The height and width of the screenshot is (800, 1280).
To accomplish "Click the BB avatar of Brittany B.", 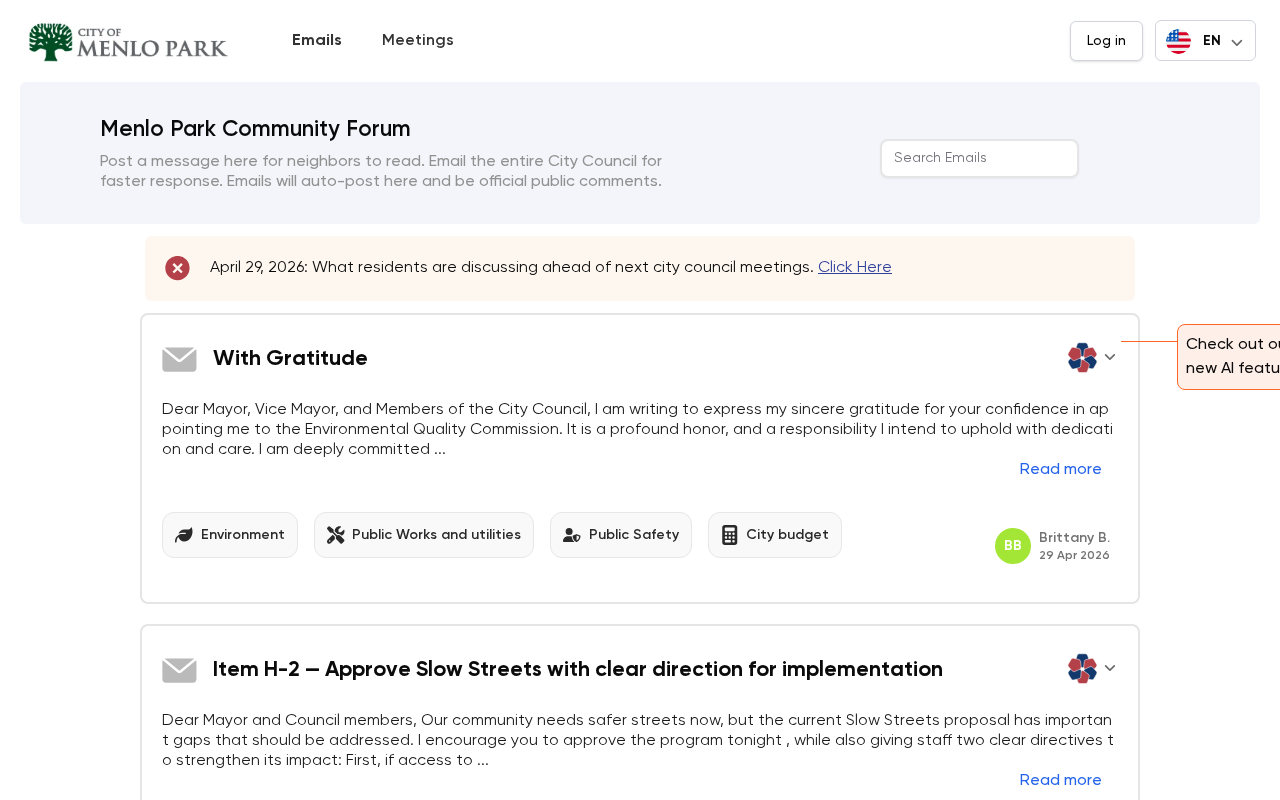I will tap(1013, 546).
